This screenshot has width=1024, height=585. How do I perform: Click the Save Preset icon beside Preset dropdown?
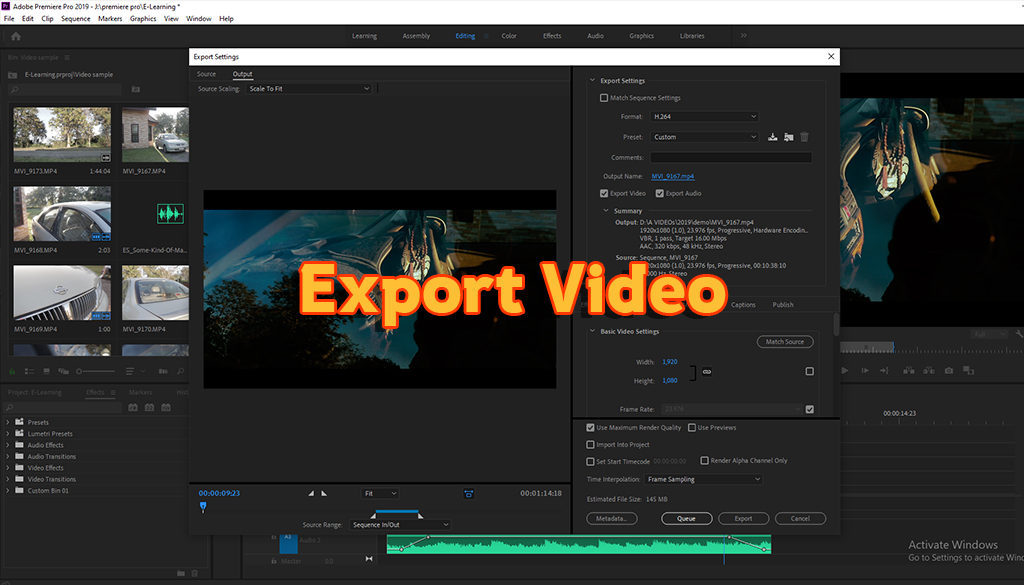pyautogui.click(x=773, y=137)
